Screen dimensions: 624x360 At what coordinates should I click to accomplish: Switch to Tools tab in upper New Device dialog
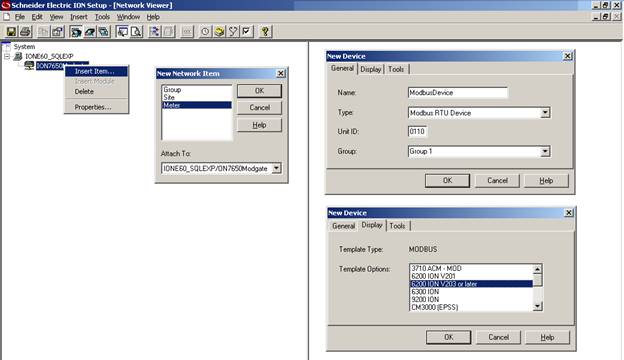point(396,69)
